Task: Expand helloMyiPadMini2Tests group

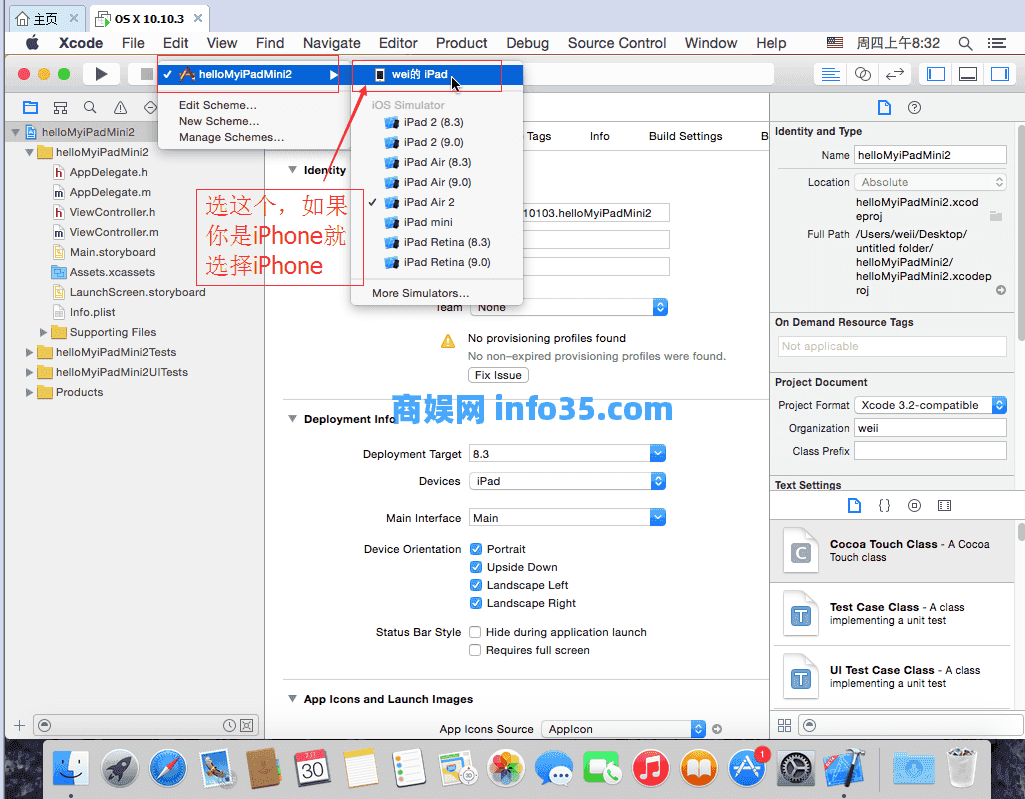Action: pos(29,352)
